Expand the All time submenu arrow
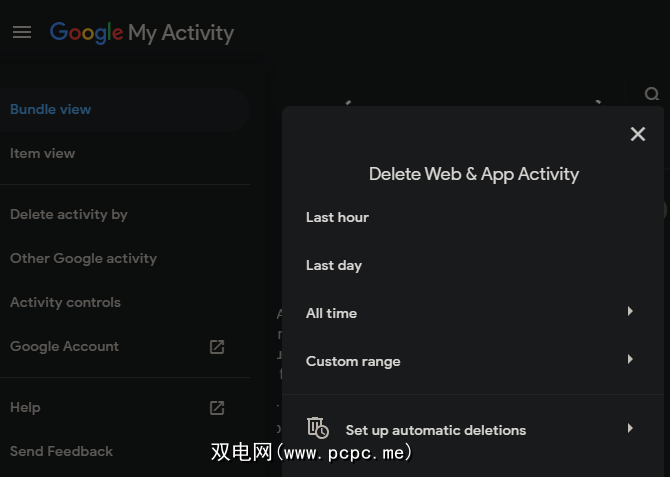Screen dimensions: 670x477 pos(630,312)
